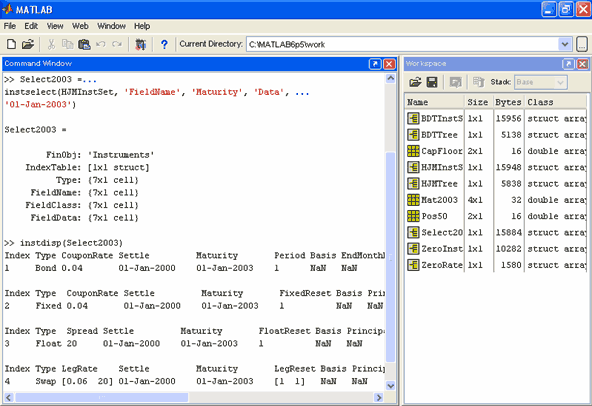Expand the Current Directory dropdown
The width and height of the screenshot is (592, 406).
(564, 44)
